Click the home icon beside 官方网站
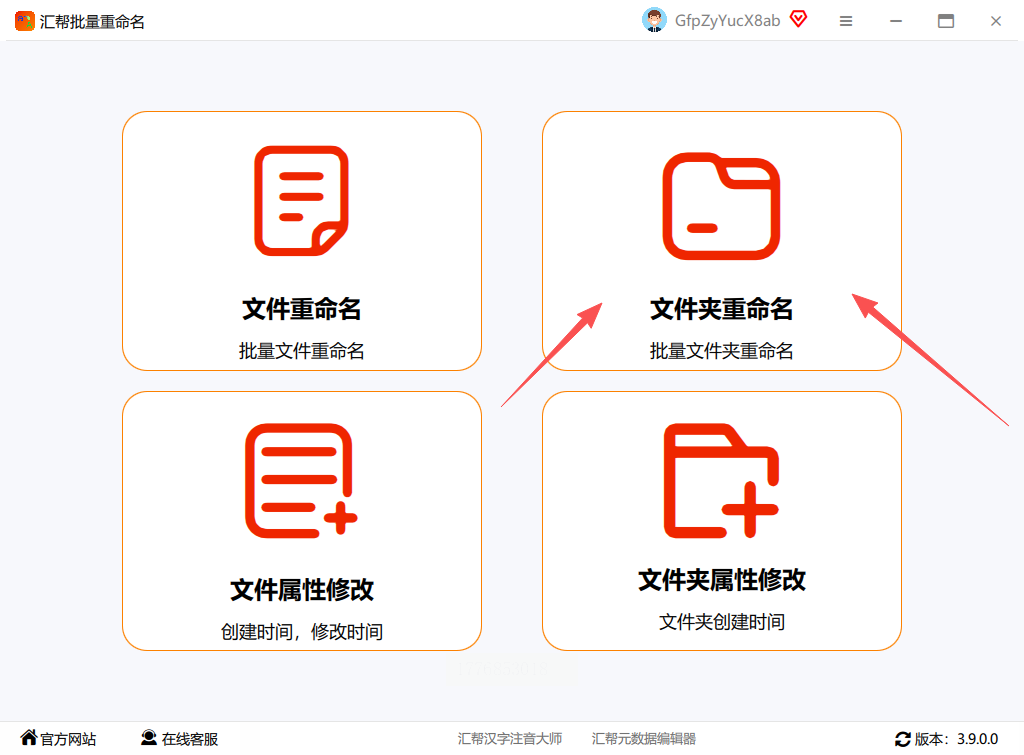Viewport: 1024px width, 755px height. point(29,737)
